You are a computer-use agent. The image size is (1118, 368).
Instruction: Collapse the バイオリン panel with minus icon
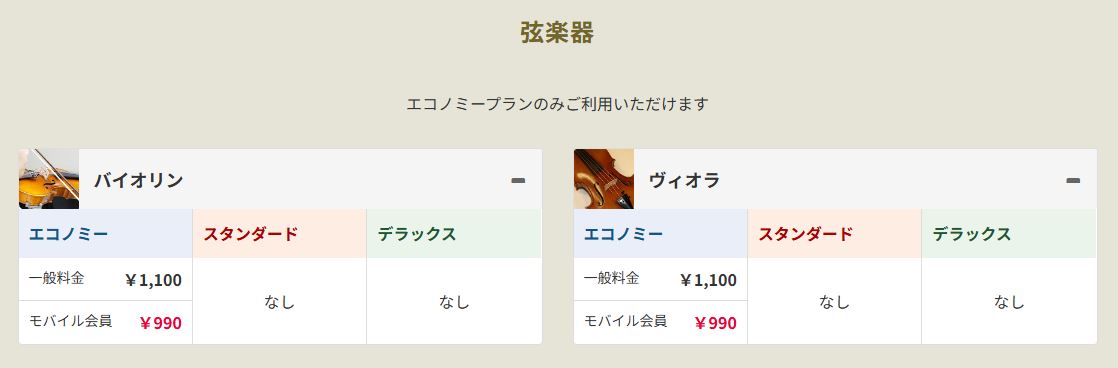click(x=518, y=180)
